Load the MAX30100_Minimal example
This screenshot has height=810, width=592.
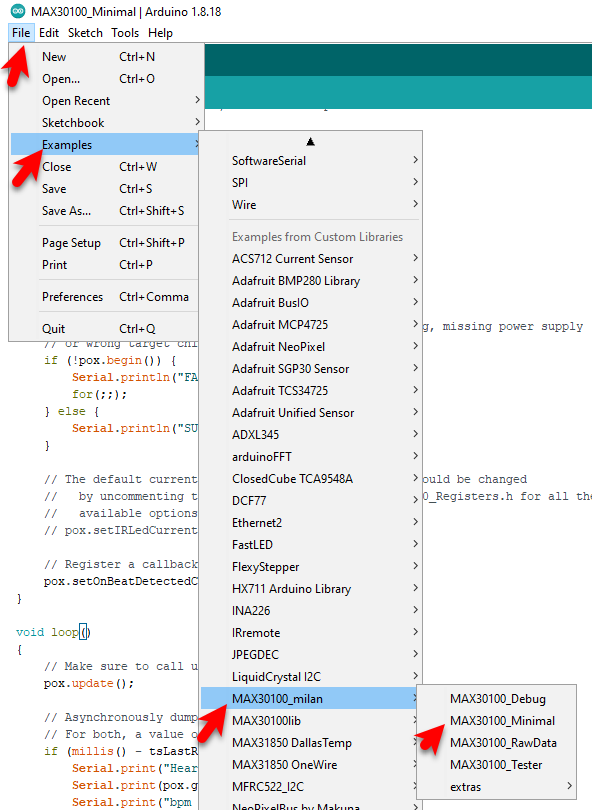(x=496, y=721)
